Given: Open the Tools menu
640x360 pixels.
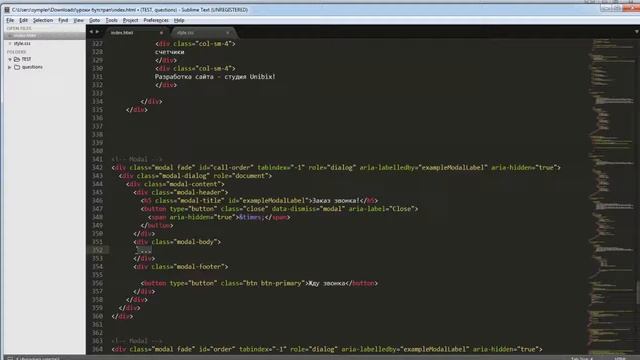Looking at the screenshot, I should [x=111, y=20].
